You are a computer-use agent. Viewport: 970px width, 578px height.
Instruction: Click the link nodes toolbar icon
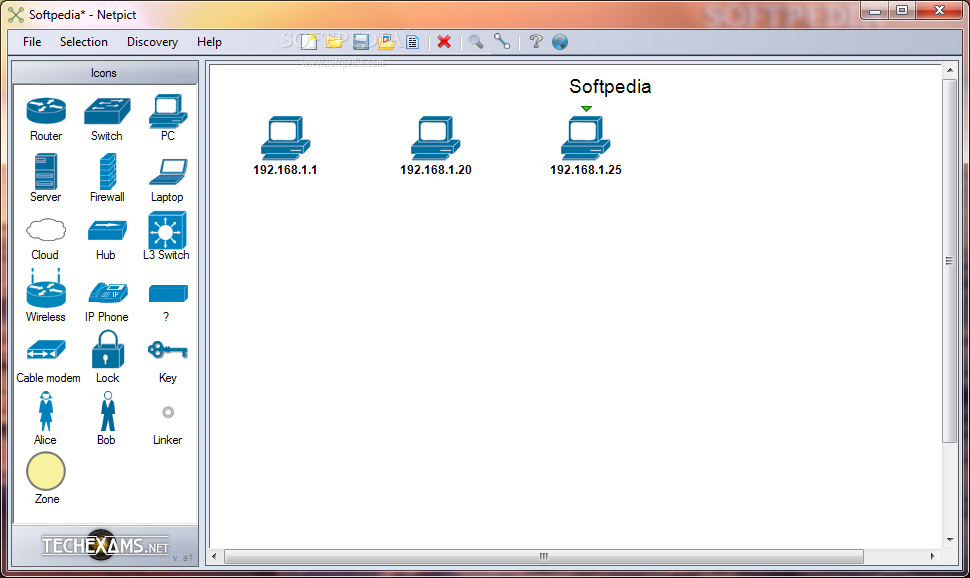(x=502, y=41)
